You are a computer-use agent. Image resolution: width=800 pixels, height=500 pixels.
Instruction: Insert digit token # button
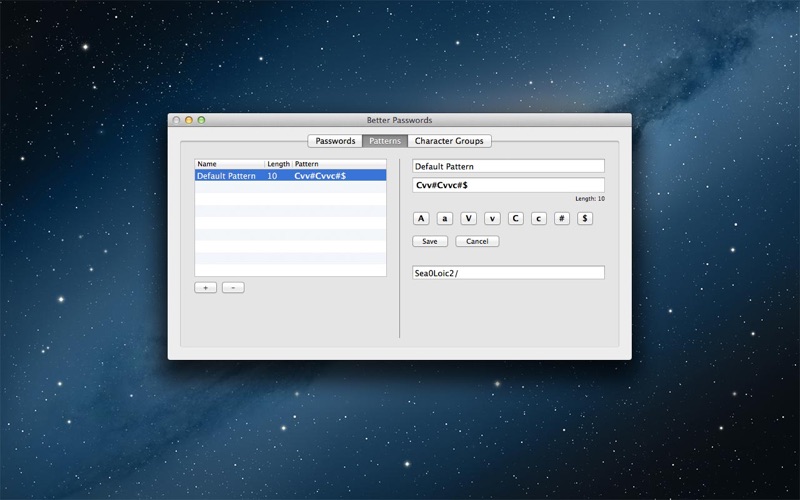562,218
